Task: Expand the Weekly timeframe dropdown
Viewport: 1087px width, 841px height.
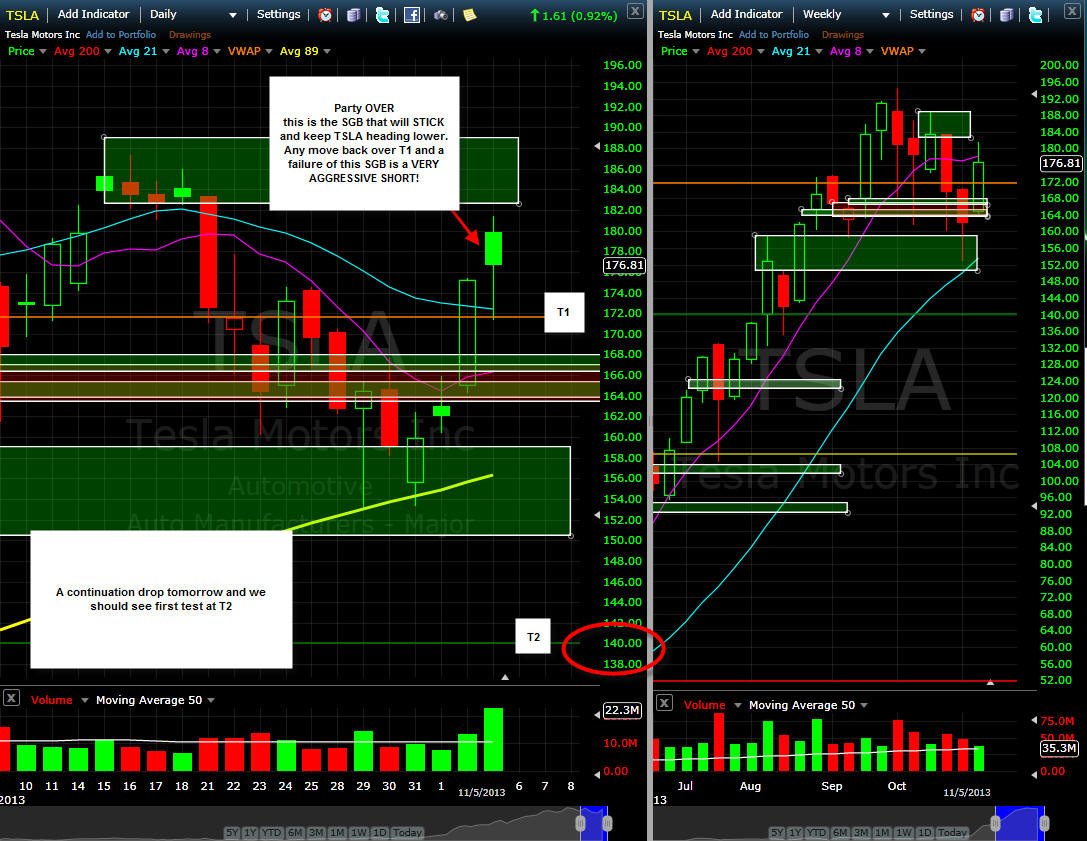Action: pos(846,14)
